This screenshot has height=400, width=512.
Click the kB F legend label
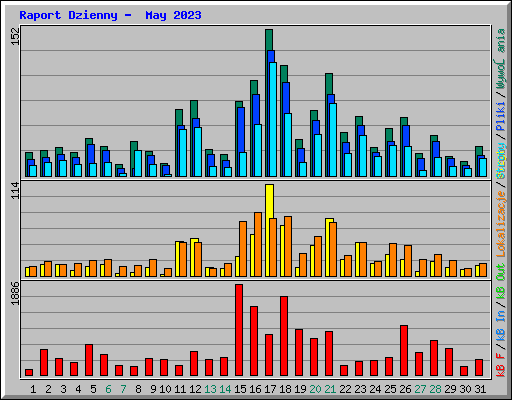point(500,365)
